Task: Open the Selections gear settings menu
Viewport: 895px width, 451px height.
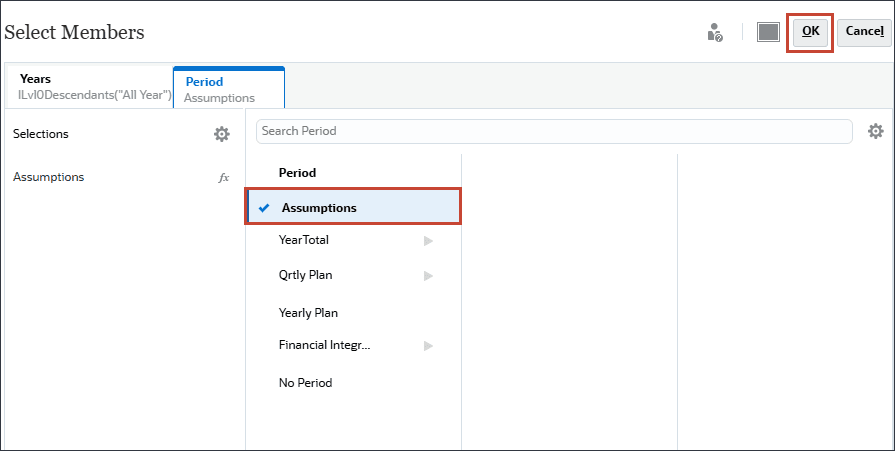Action: pyautogui.click(x=222, y=134)
